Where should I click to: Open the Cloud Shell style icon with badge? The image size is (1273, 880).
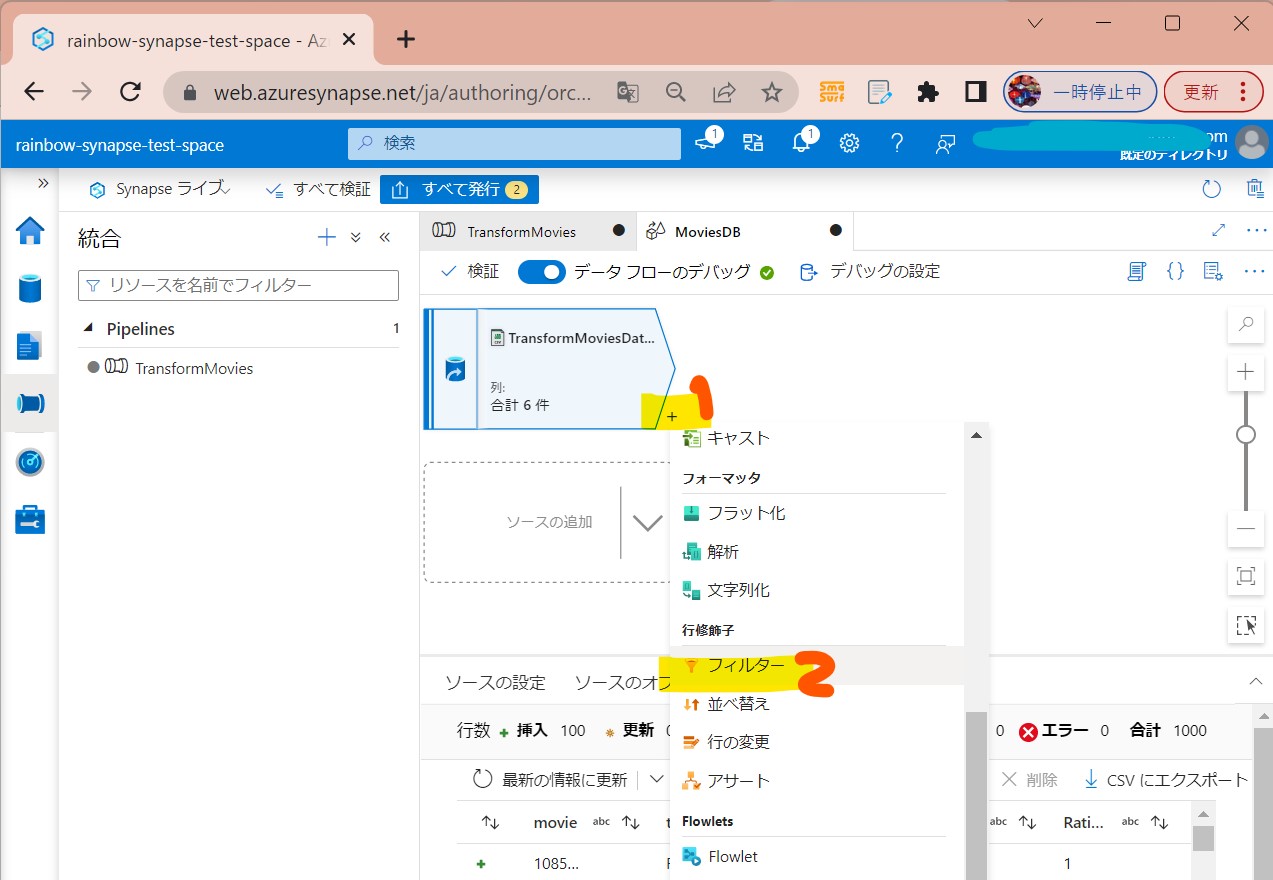click(707, 142)
